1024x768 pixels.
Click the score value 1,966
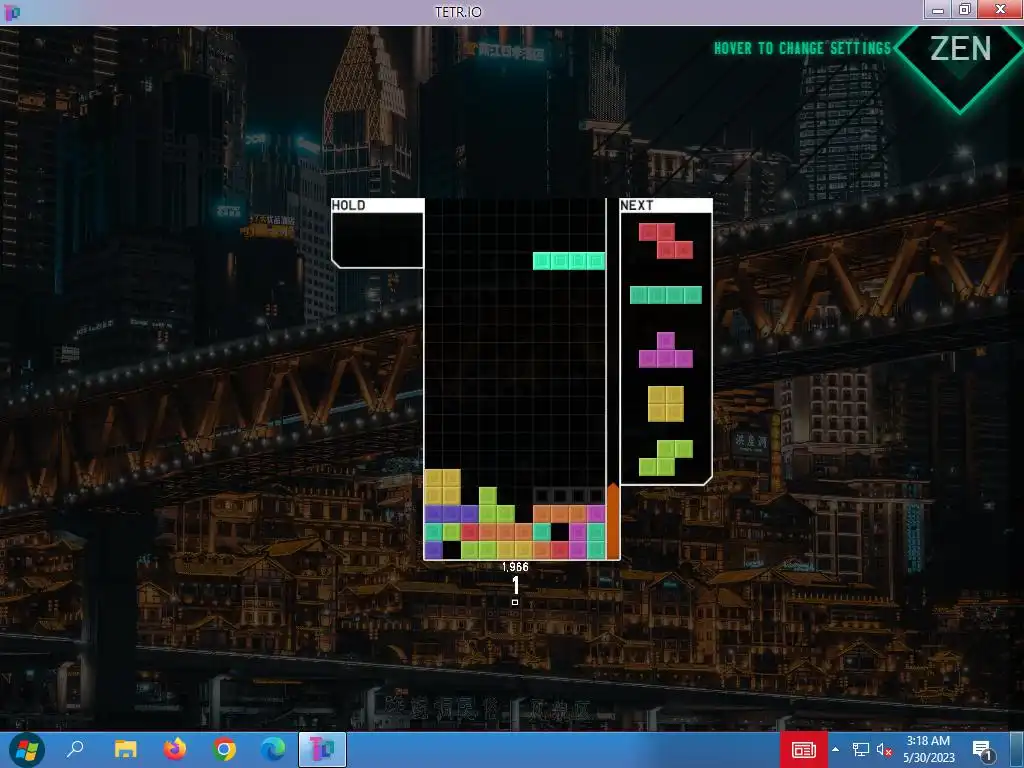[x=515, y=567]
